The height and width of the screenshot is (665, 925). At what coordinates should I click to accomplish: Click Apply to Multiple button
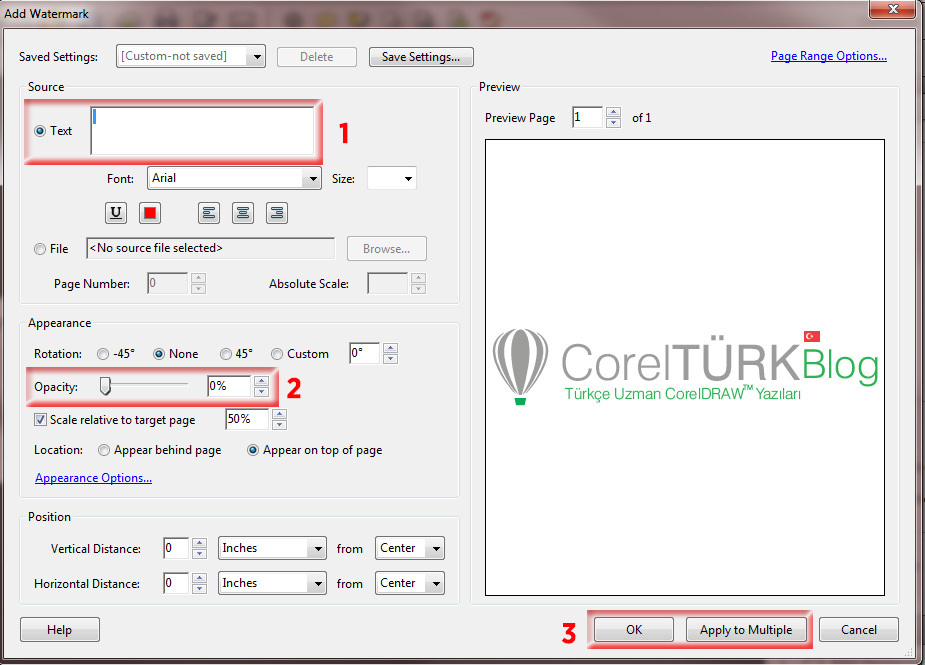pyautogui.click(x=746, y=630)
